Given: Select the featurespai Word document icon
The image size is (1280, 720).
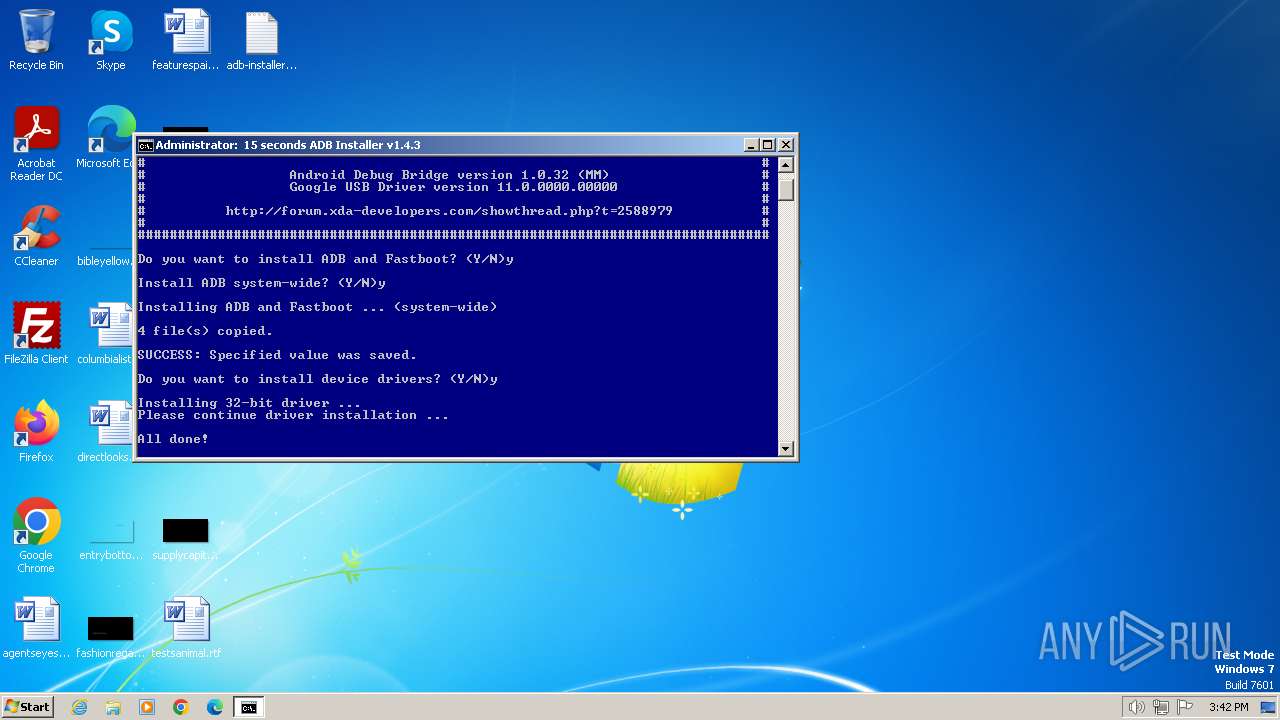Looking at the screenshot, I should point(186,40).
